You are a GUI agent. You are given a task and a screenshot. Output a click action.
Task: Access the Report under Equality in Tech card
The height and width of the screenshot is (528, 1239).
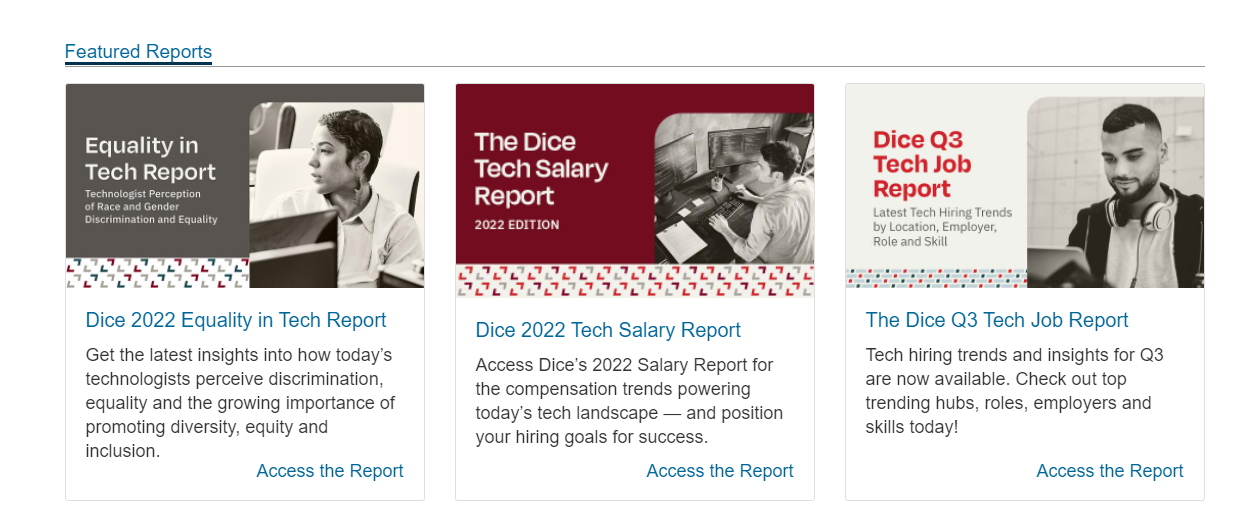pyautogui.click(x=330, y=471)
